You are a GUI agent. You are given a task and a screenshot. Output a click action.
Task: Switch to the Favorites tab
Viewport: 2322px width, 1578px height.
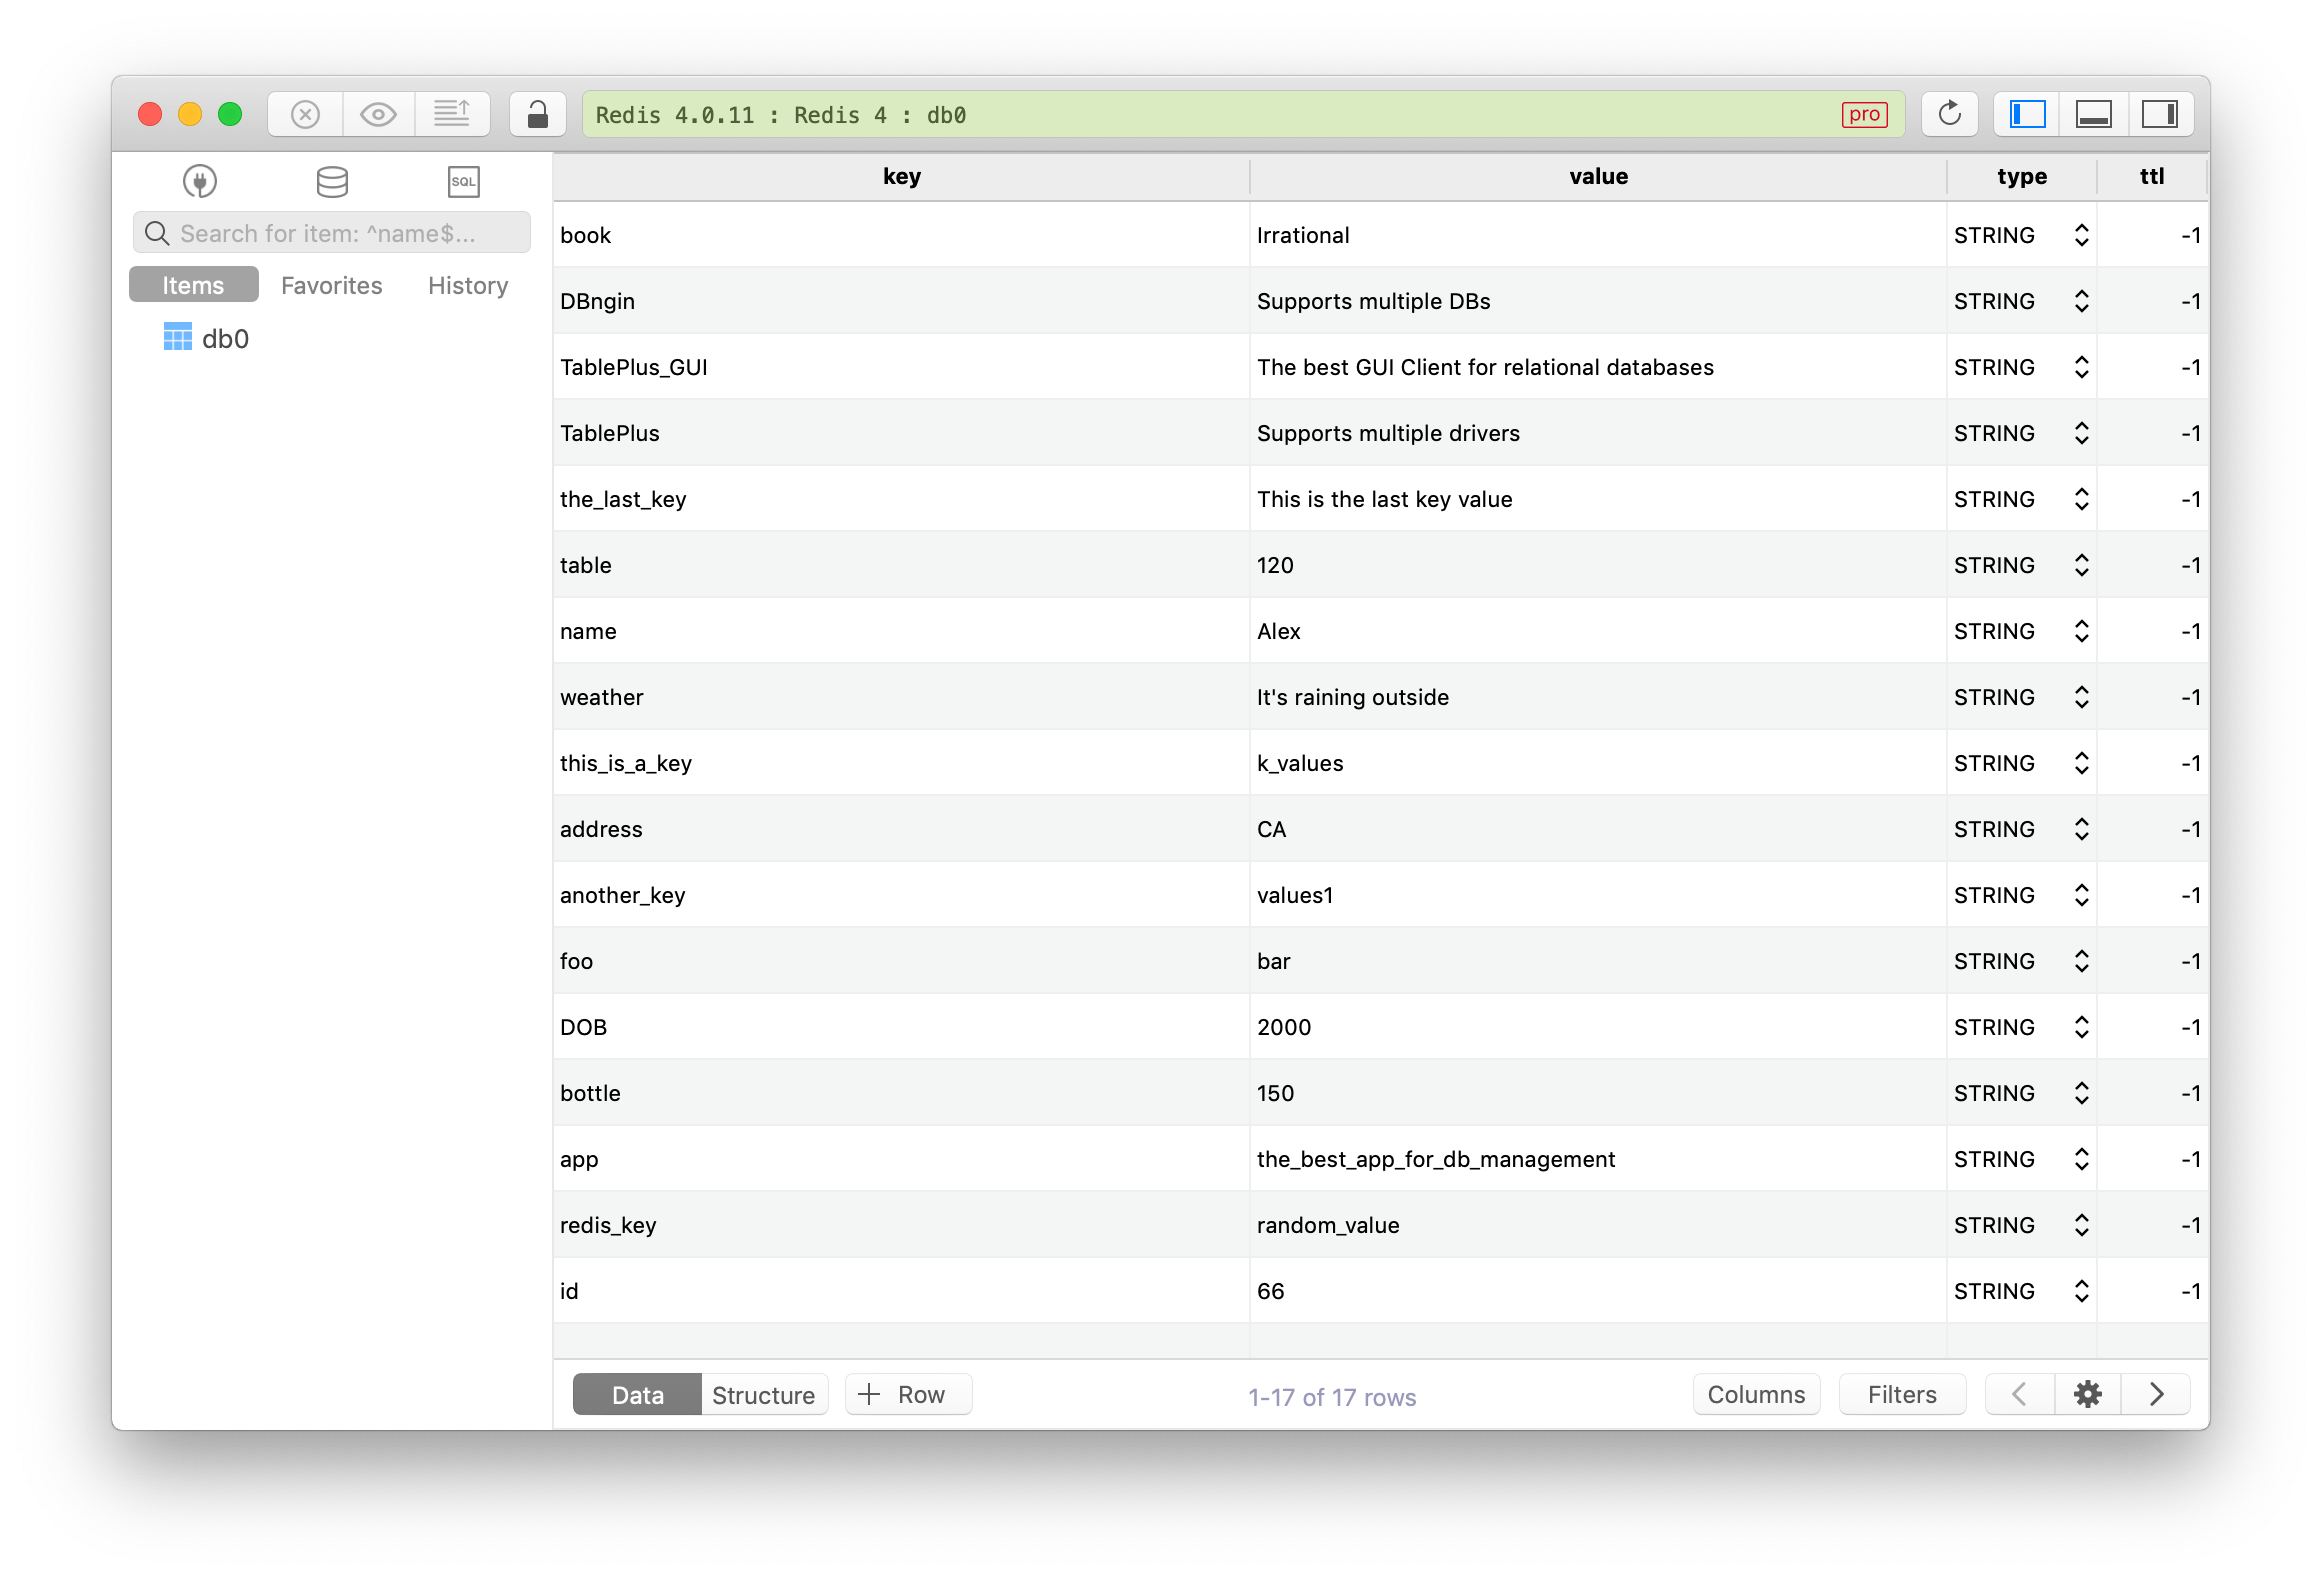coord(331,285)
